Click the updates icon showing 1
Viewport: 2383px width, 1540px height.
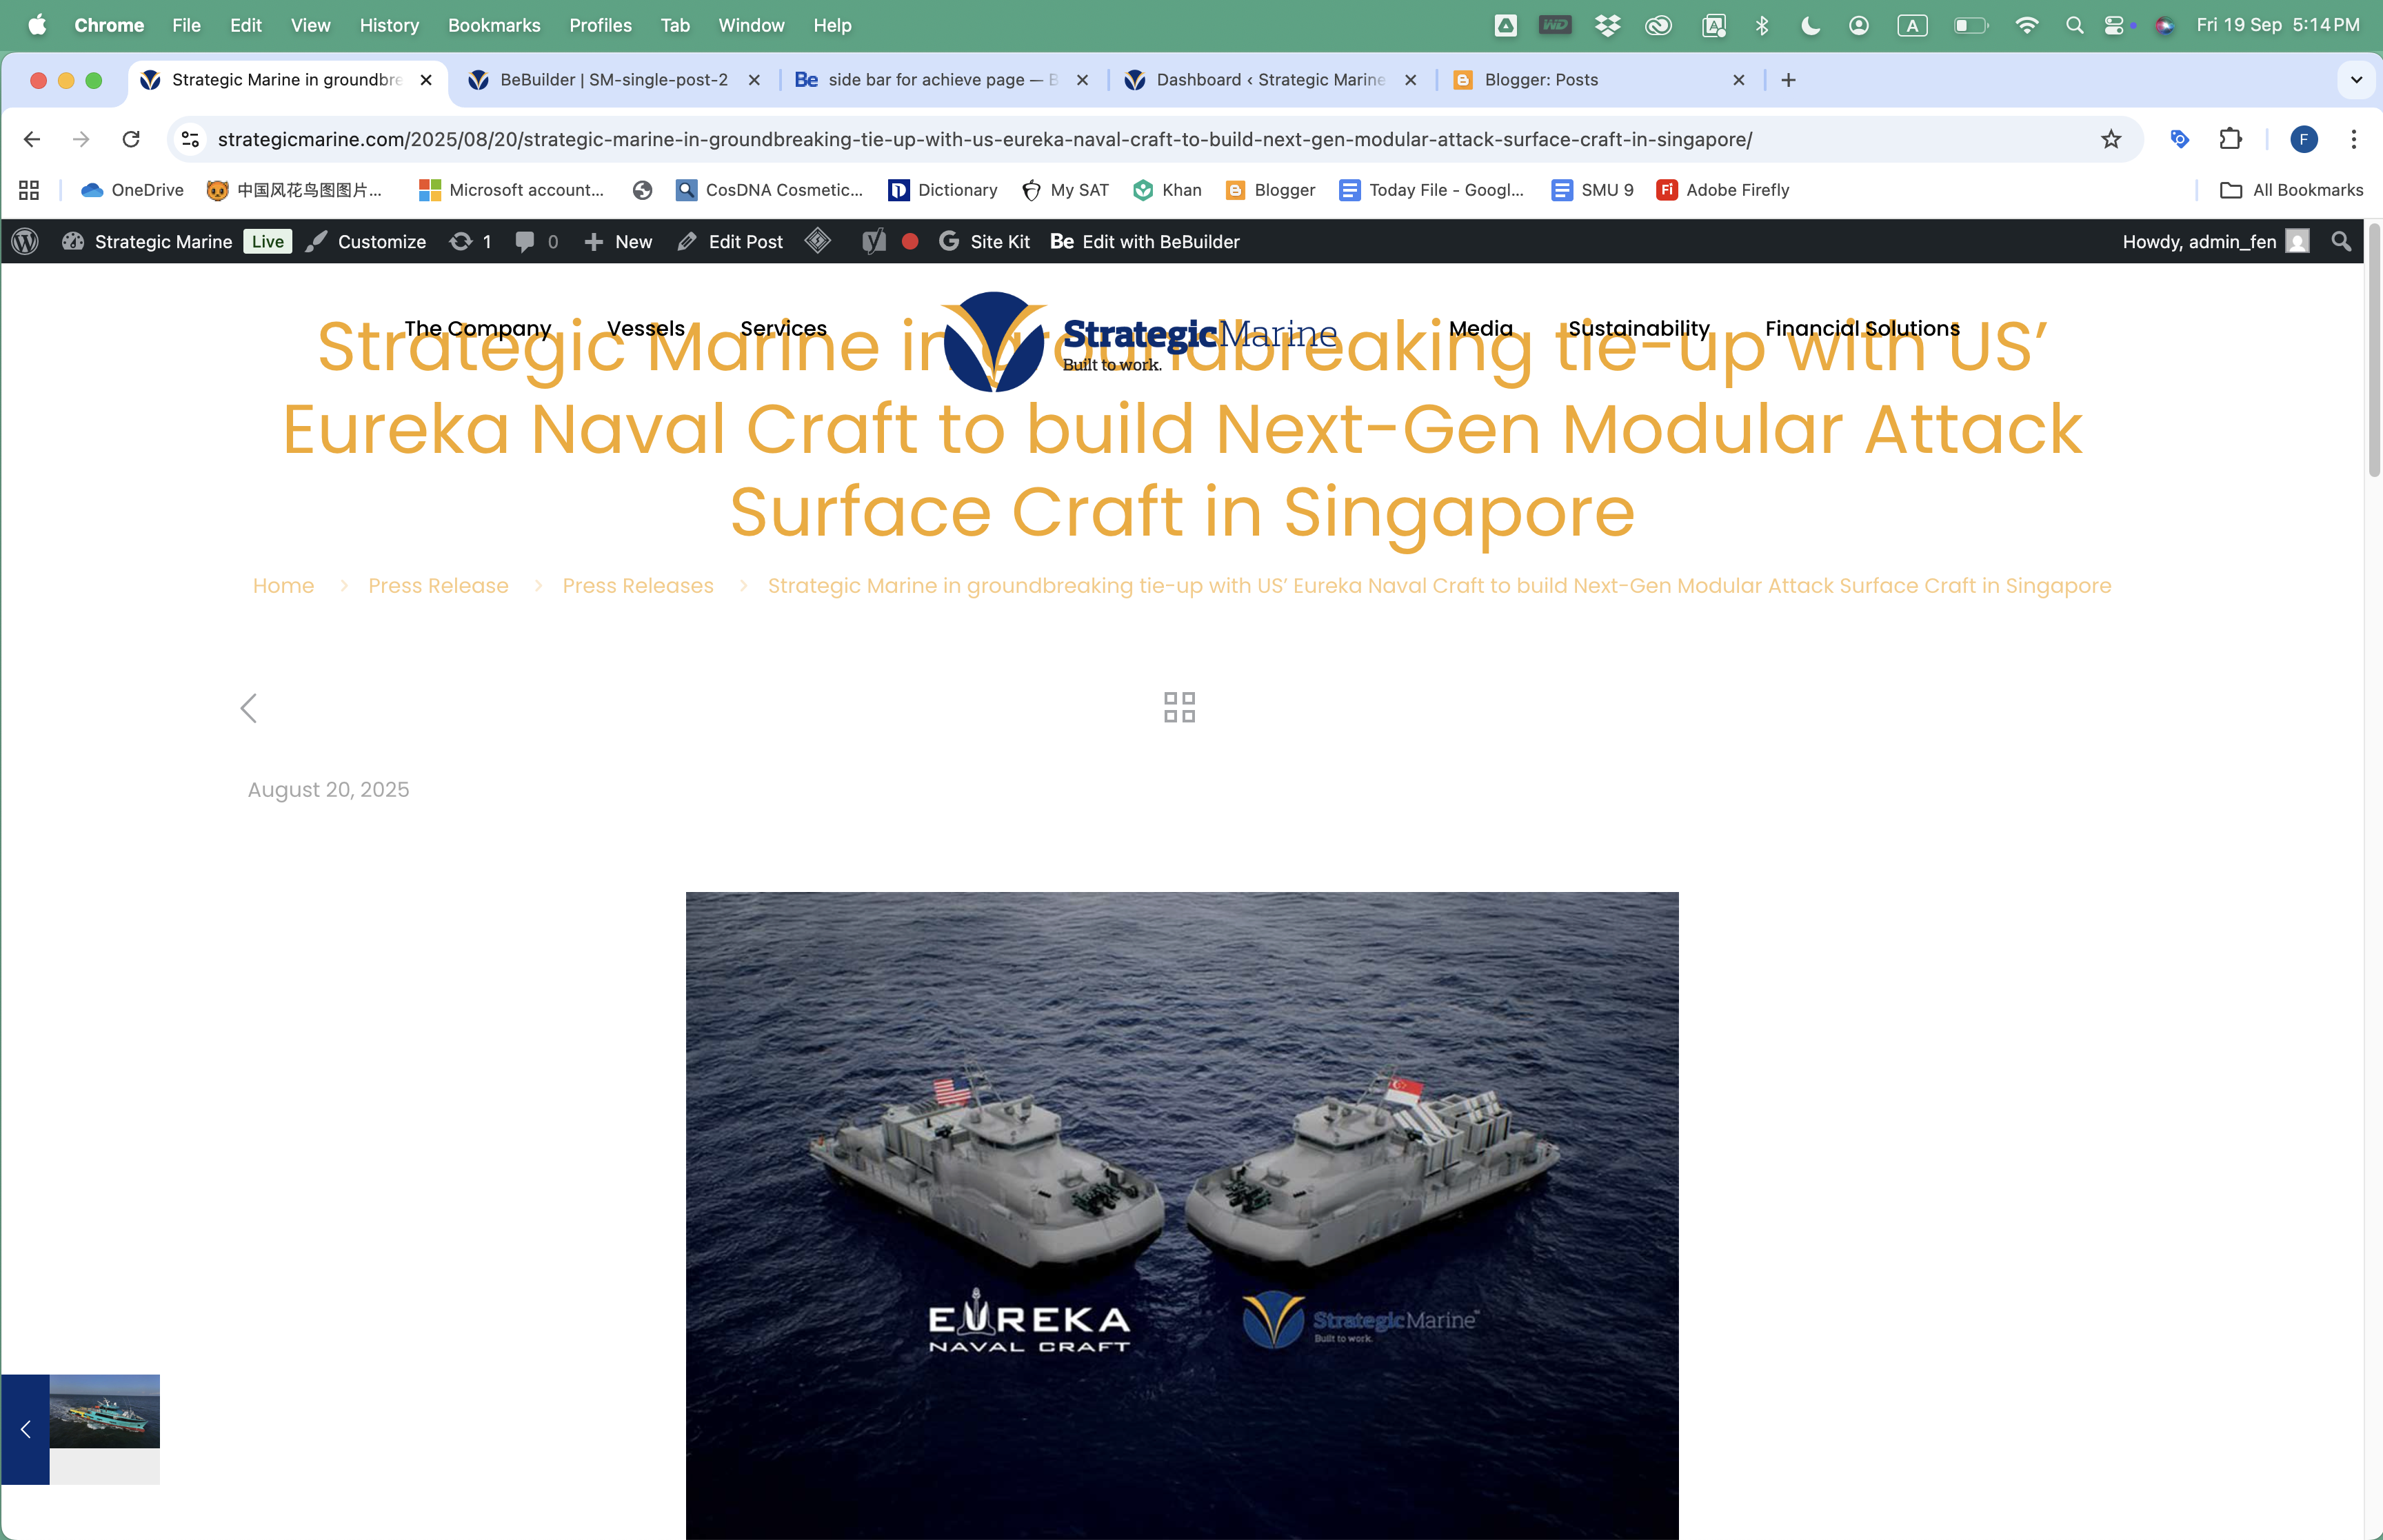point(470,241)
